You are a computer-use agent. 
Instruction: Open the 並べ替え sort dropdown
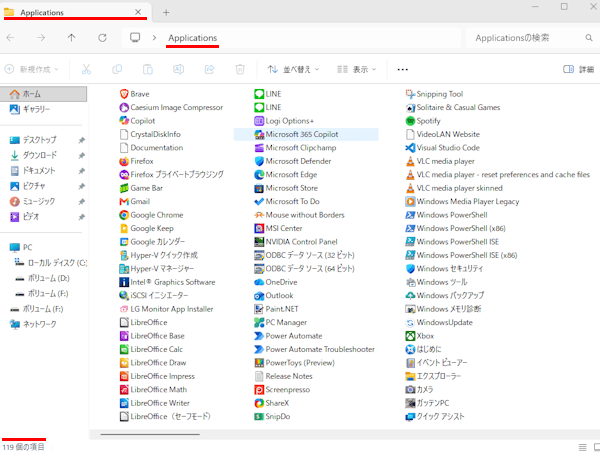click(x=293, y=69)
